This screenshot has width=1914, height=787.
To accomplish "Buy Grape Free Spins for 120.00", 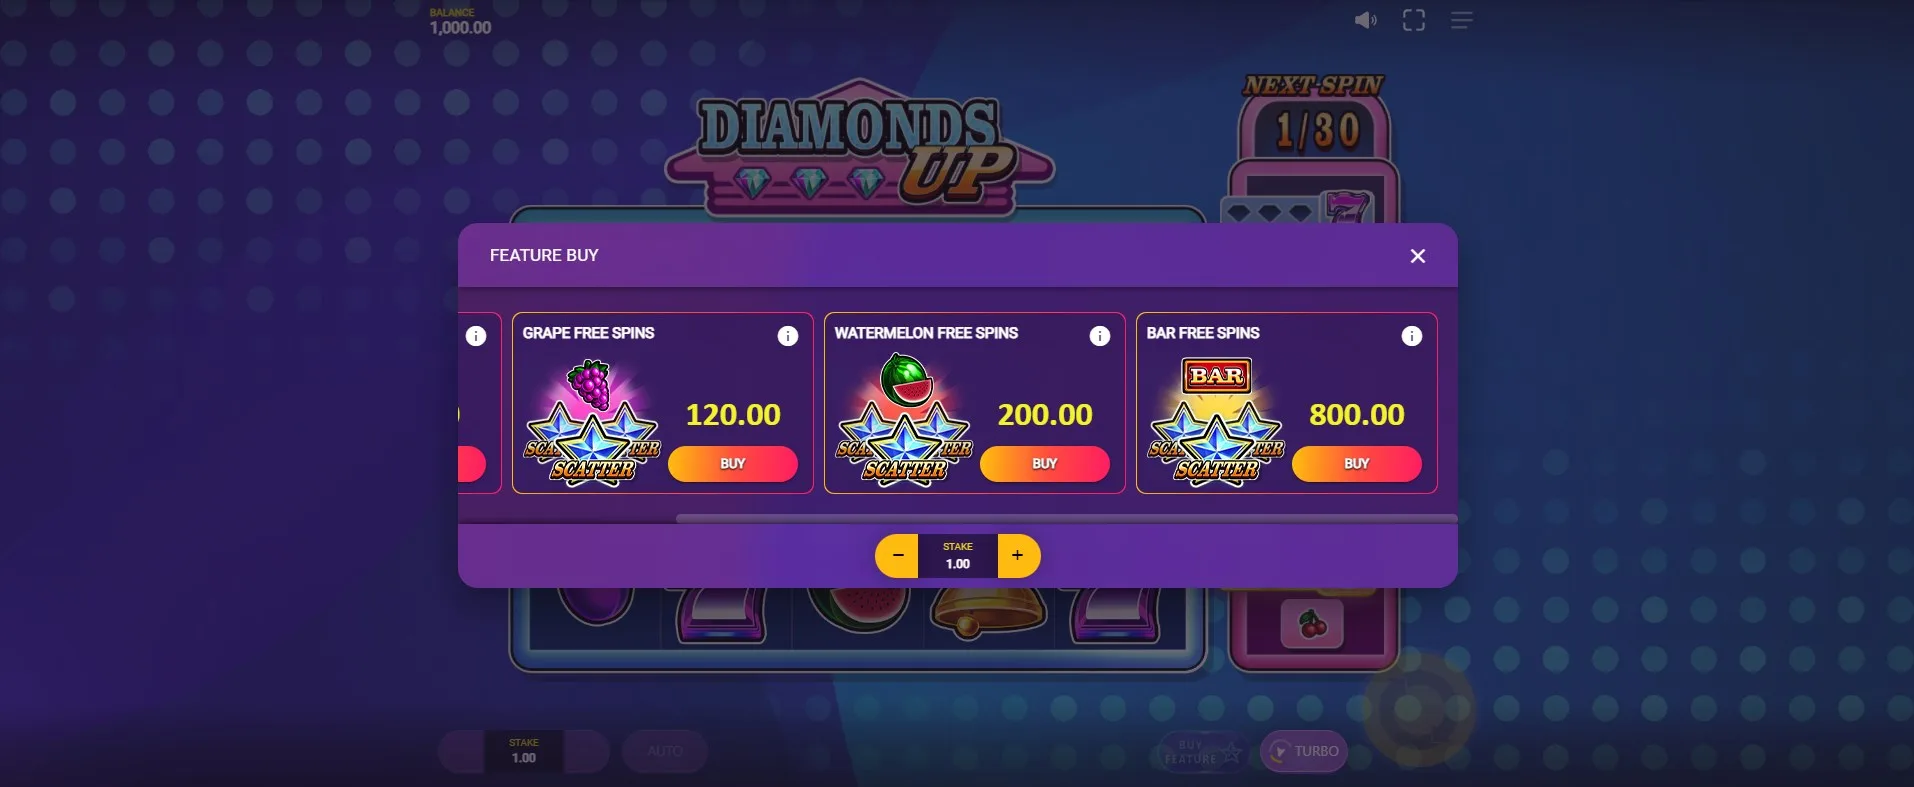I will [x=733, y=464].
